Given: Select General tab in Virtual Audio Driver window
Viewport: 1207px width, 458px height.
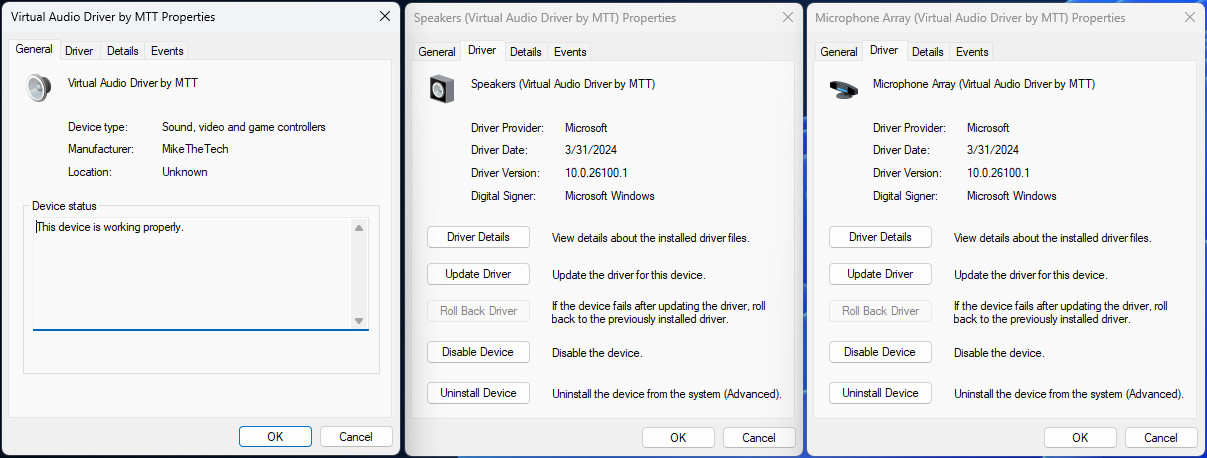Looking at the screenshot, I should click(x=34, y=50).
